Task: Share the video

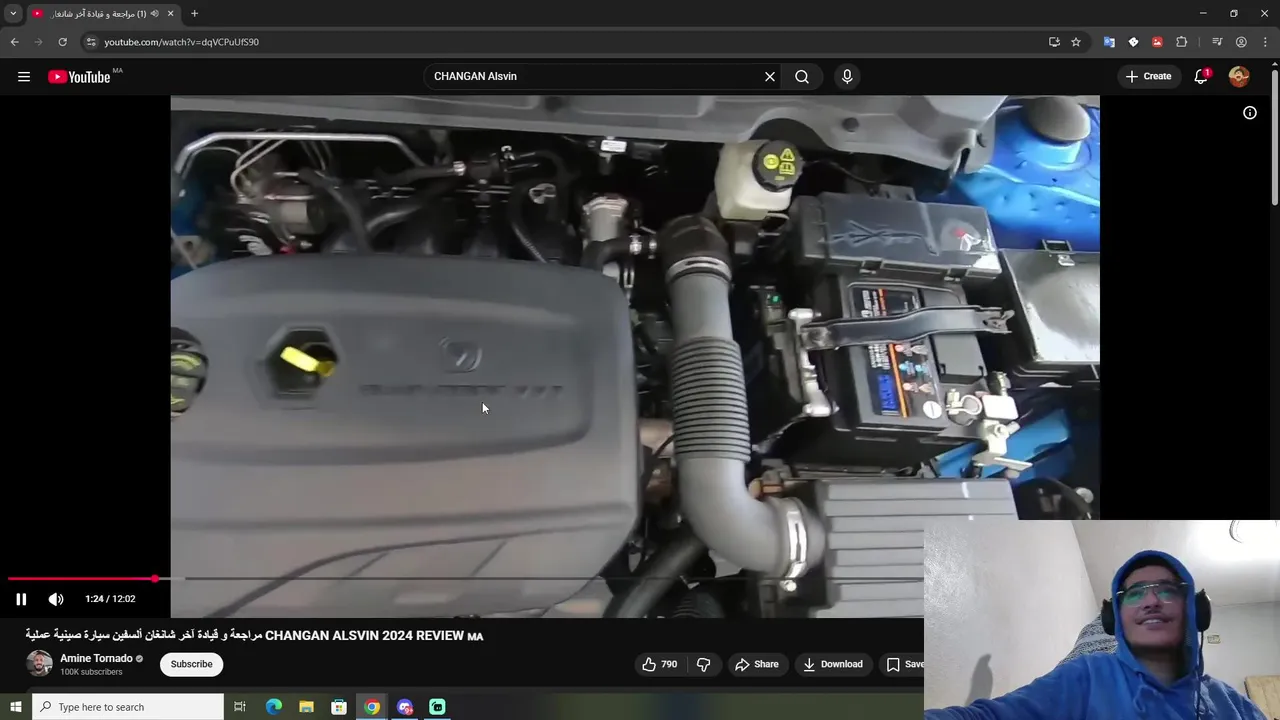Action: point(756,664)
